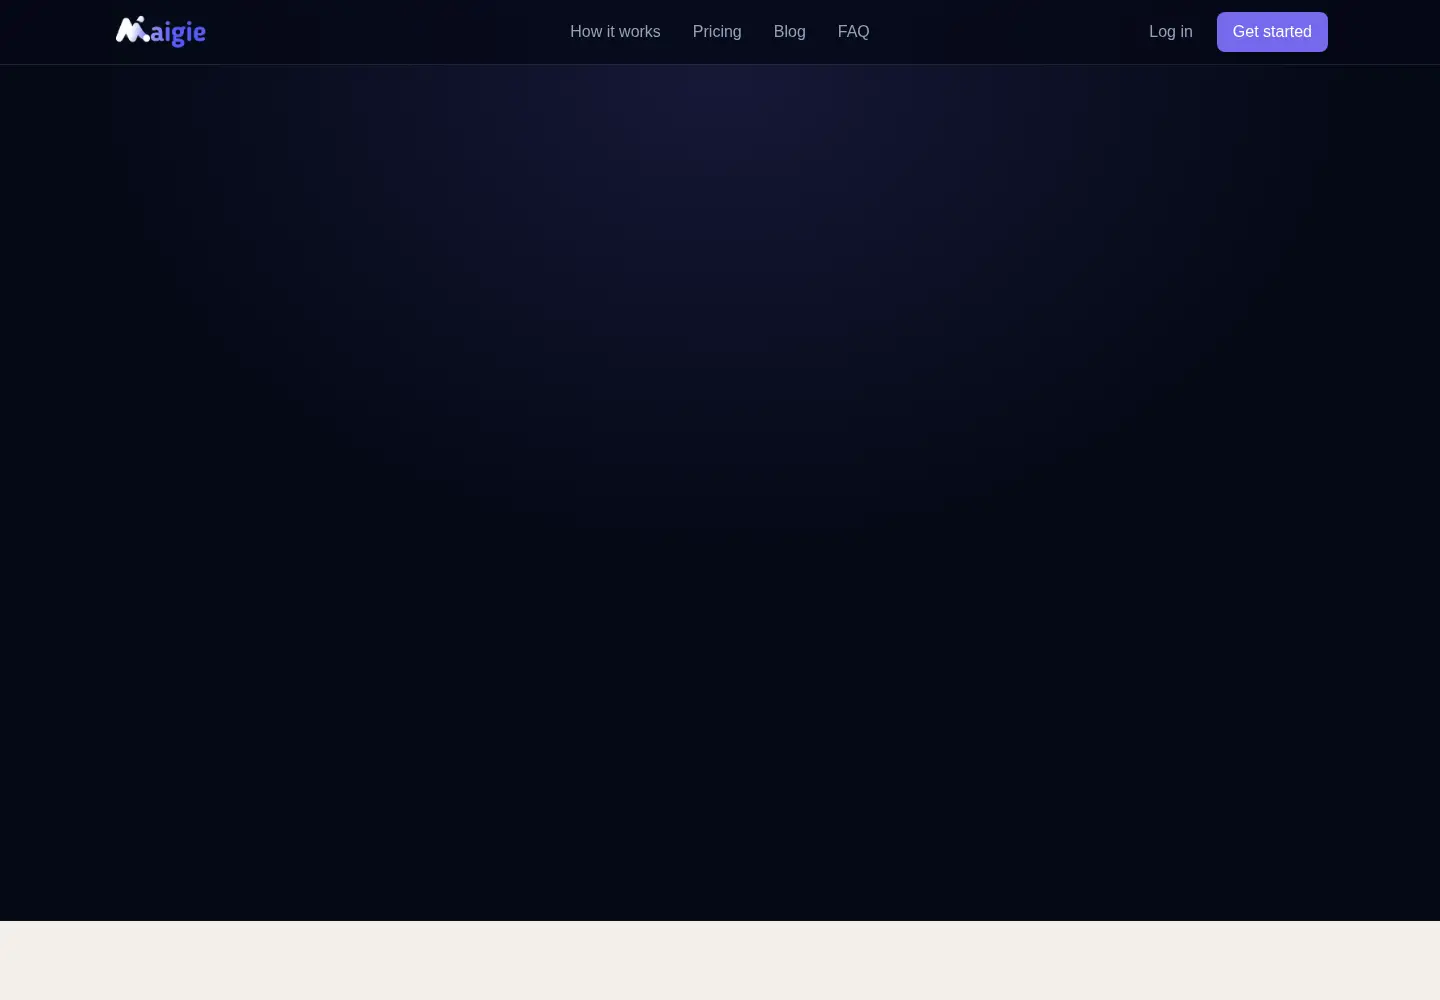This screenshot has height=1000, width=1440.
Task: Go to Pricing
Action: [x=717, y=32]
